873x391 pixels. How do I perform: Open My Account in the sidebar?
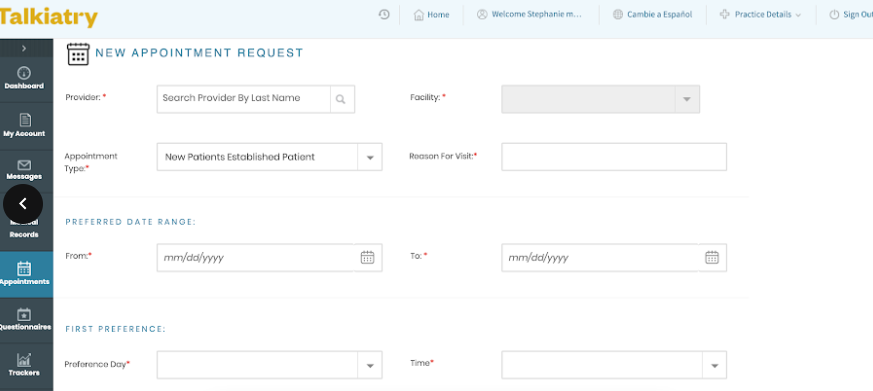(x=24, y=120)
